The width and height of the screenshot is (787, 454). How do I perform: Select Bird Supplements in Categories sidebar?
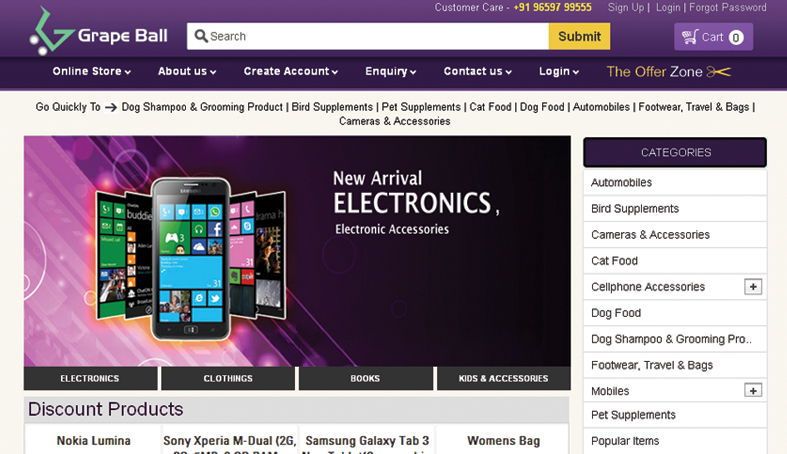click(675, 209)
